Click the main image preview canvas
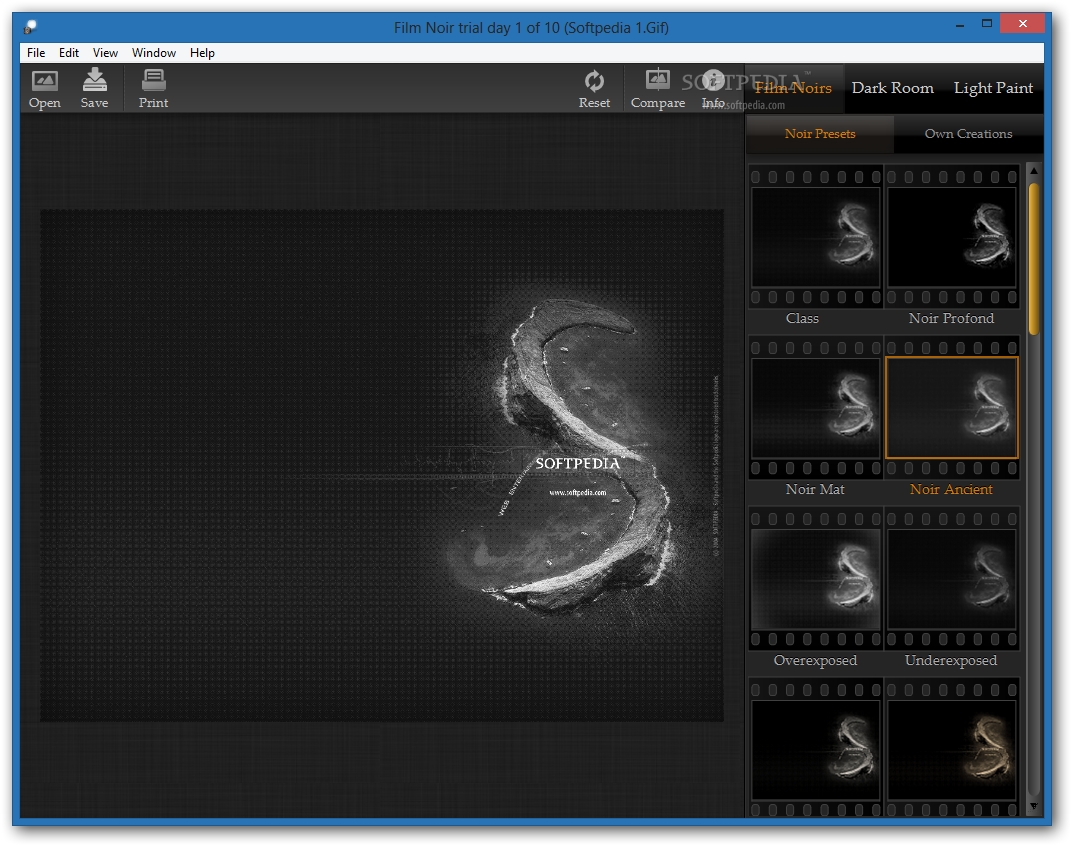 pyautogui.click(x=381, y=465)
